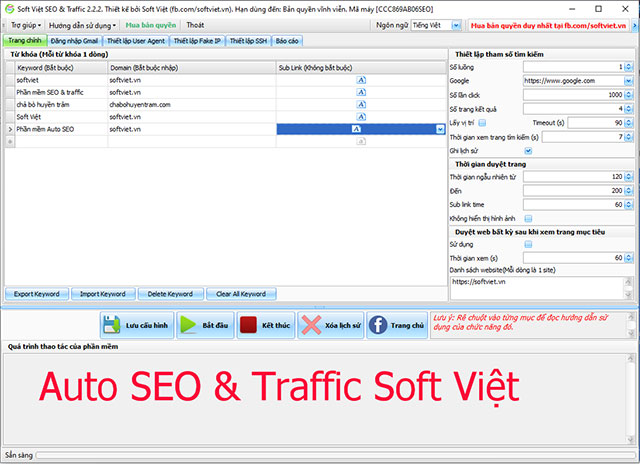Click the Sub Link (Không bắt buộc) column header

coord(361,68)
